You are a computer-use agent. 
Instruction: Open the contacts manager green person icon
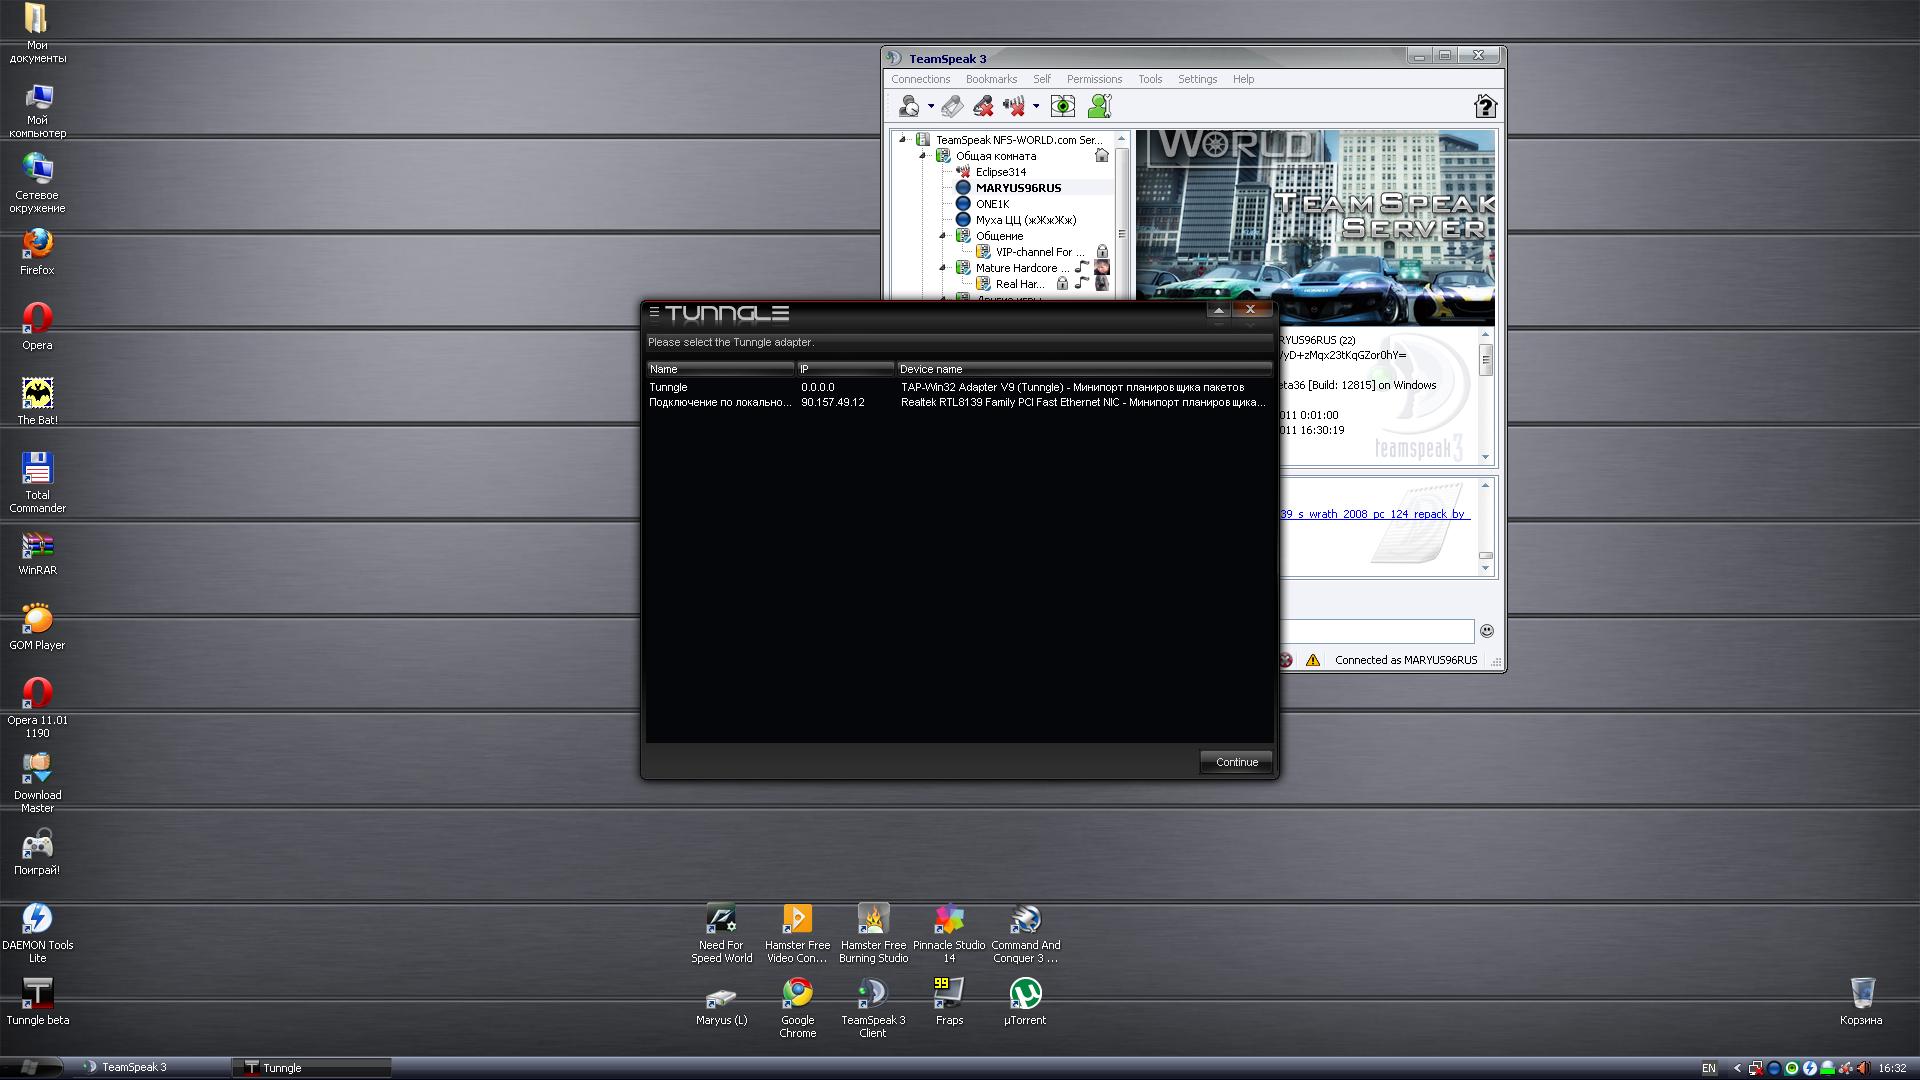(x=1100, y=106)
